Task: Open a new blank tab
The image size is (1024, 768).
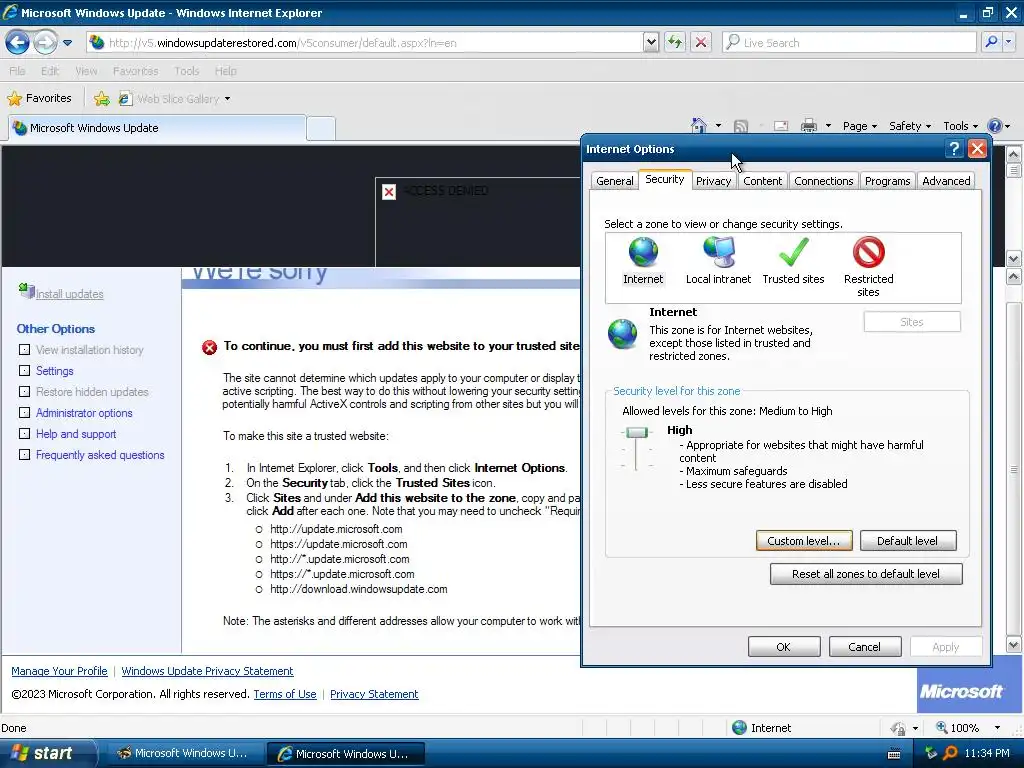Action: pyautogui.click(x=321, y=129)
